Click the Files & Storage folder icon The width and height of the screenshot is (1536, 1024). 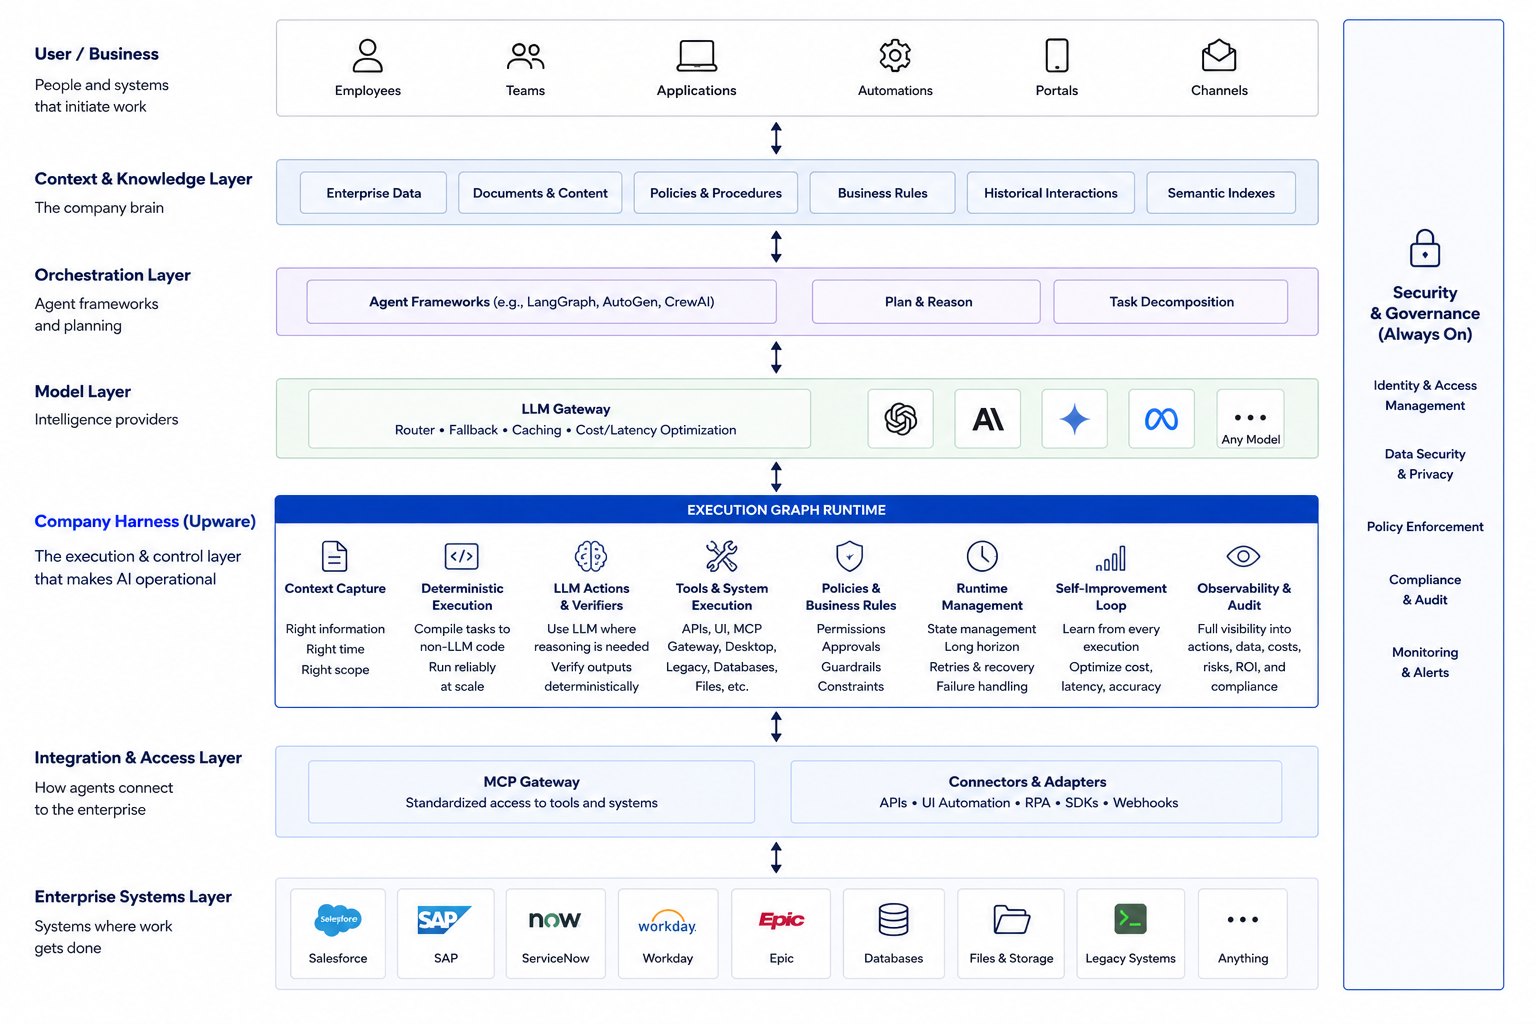[x=1011, y=919]
